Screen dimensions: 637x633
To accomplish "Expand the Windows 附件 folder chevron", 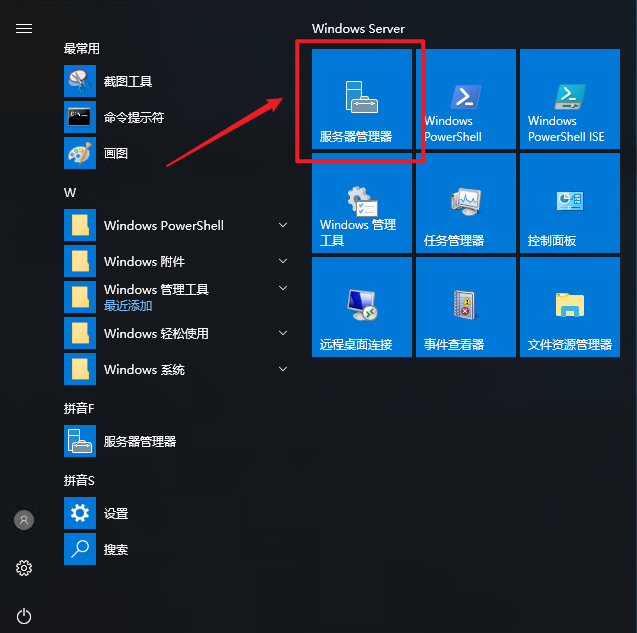I will [283, 261].
